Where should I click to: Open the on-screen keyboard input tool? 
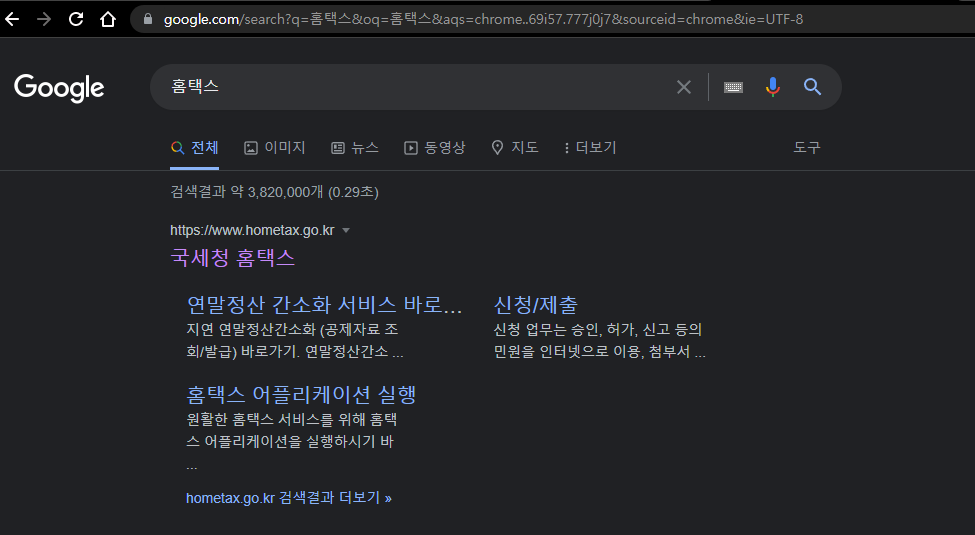[734, 87]
